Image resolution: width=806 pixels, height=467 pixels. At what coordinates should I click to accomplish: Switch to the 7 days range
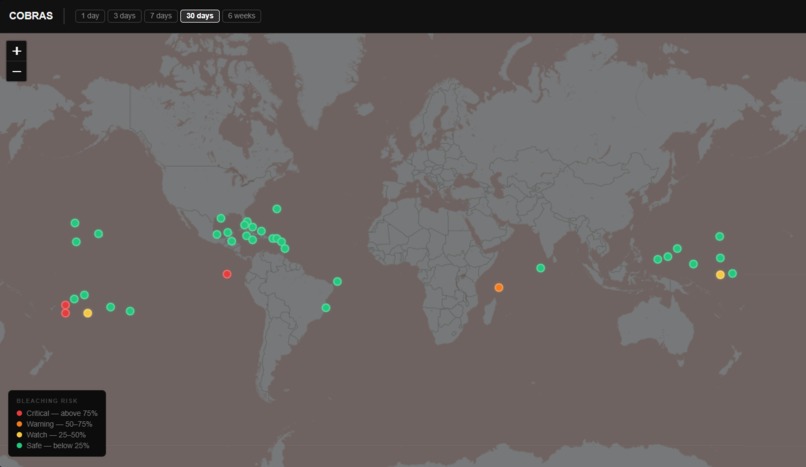(161, 16)
